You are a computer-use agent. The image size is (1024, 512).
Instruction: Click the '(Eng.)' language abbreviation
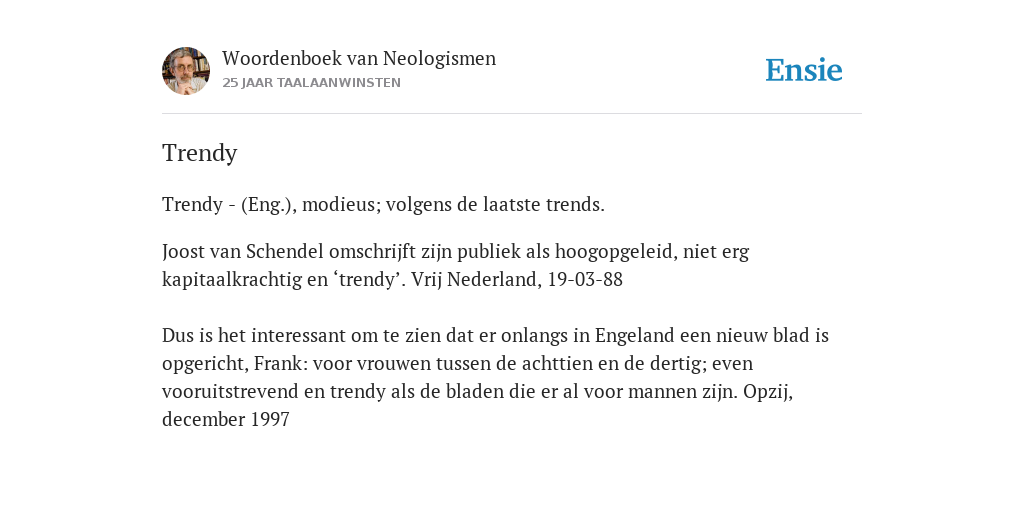(269, 205)
